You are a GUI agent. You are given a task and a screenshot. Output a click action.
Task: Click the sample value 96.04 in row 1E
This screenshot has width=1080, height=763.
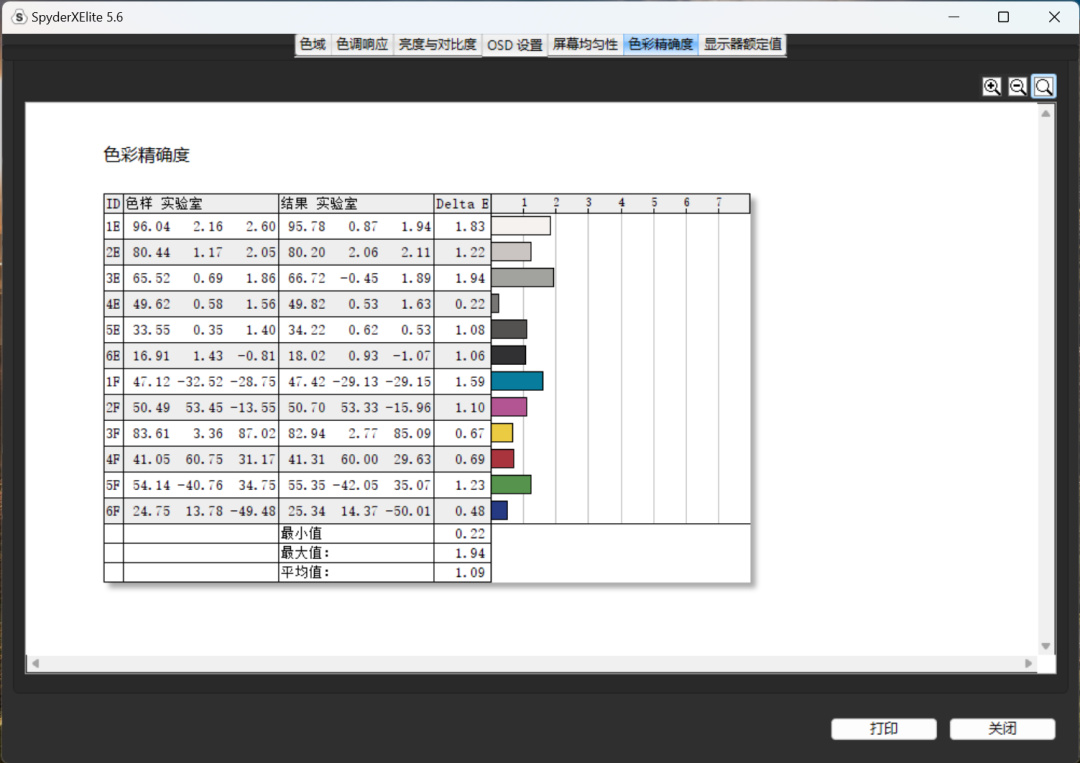click(151, 227)
